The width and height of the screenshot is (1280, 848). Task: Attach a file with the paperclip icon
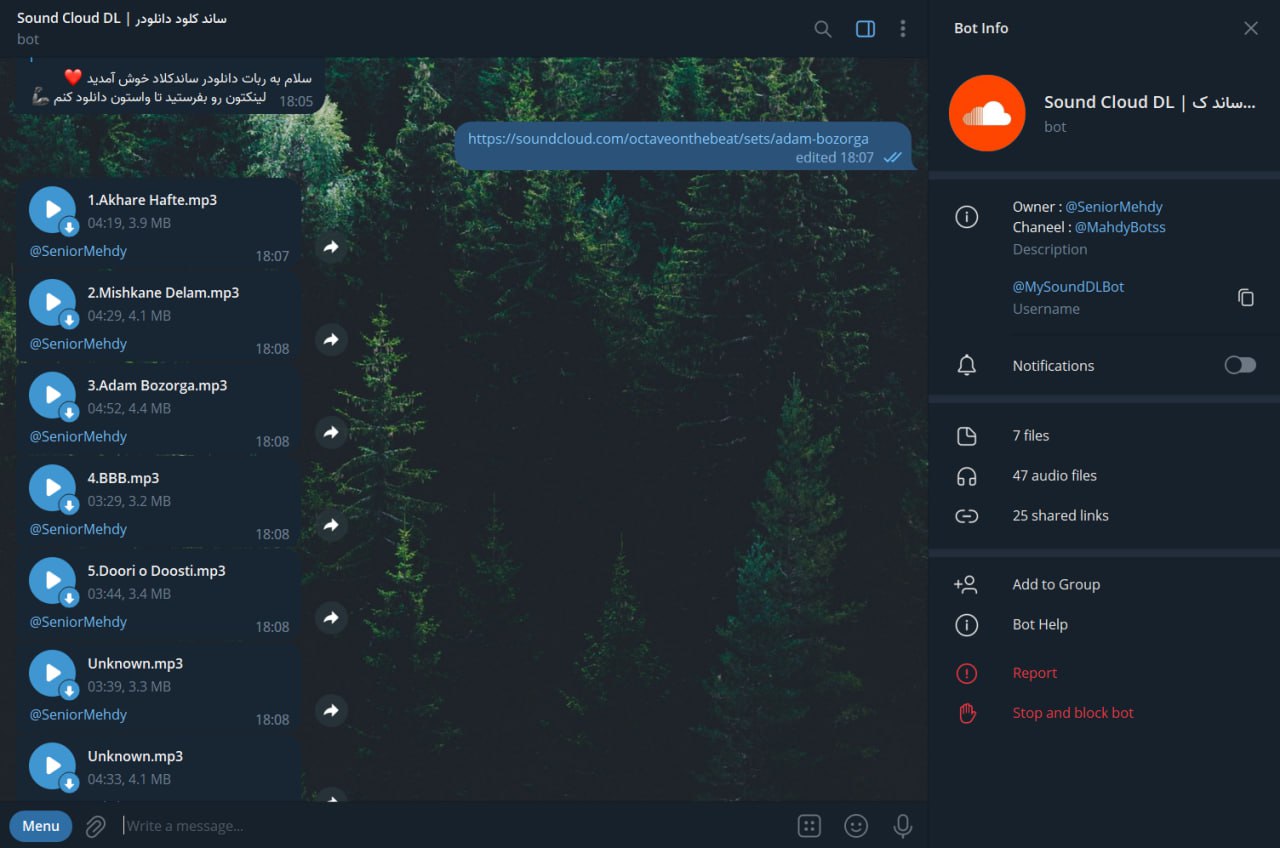96,827
